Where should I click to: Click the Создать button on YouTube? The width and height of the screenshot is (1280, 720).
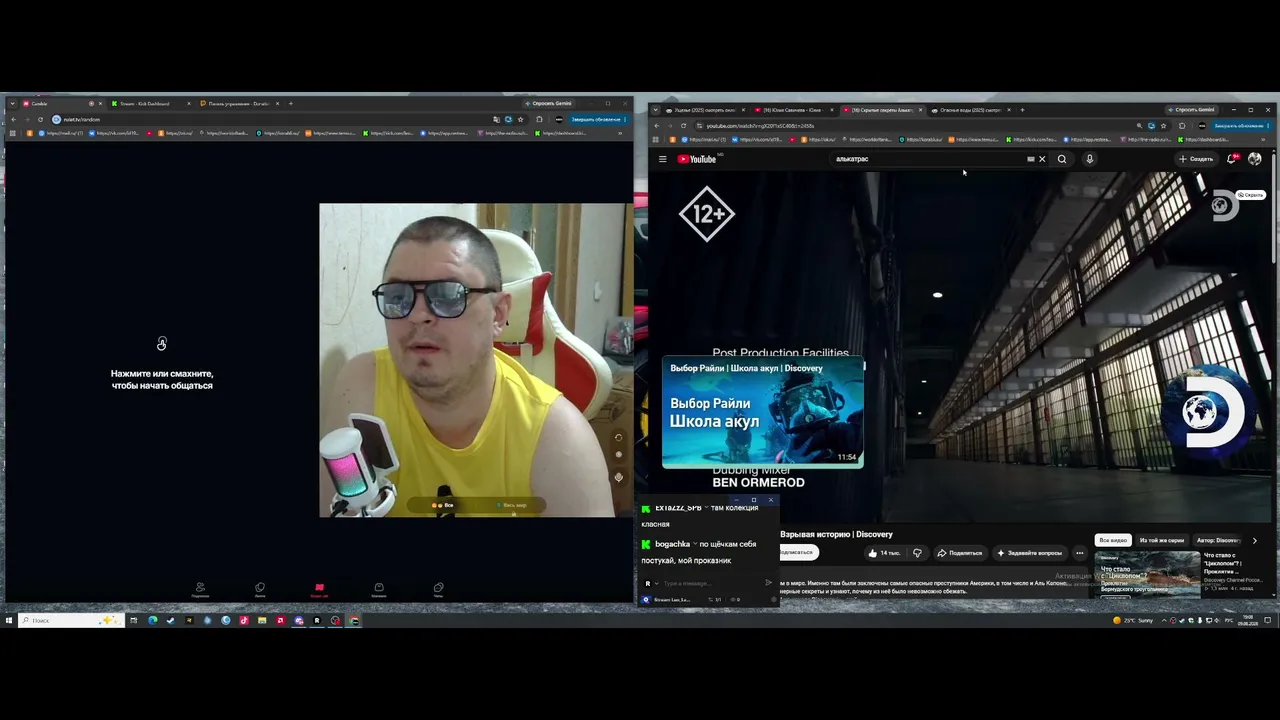(x=1196, y=159)
